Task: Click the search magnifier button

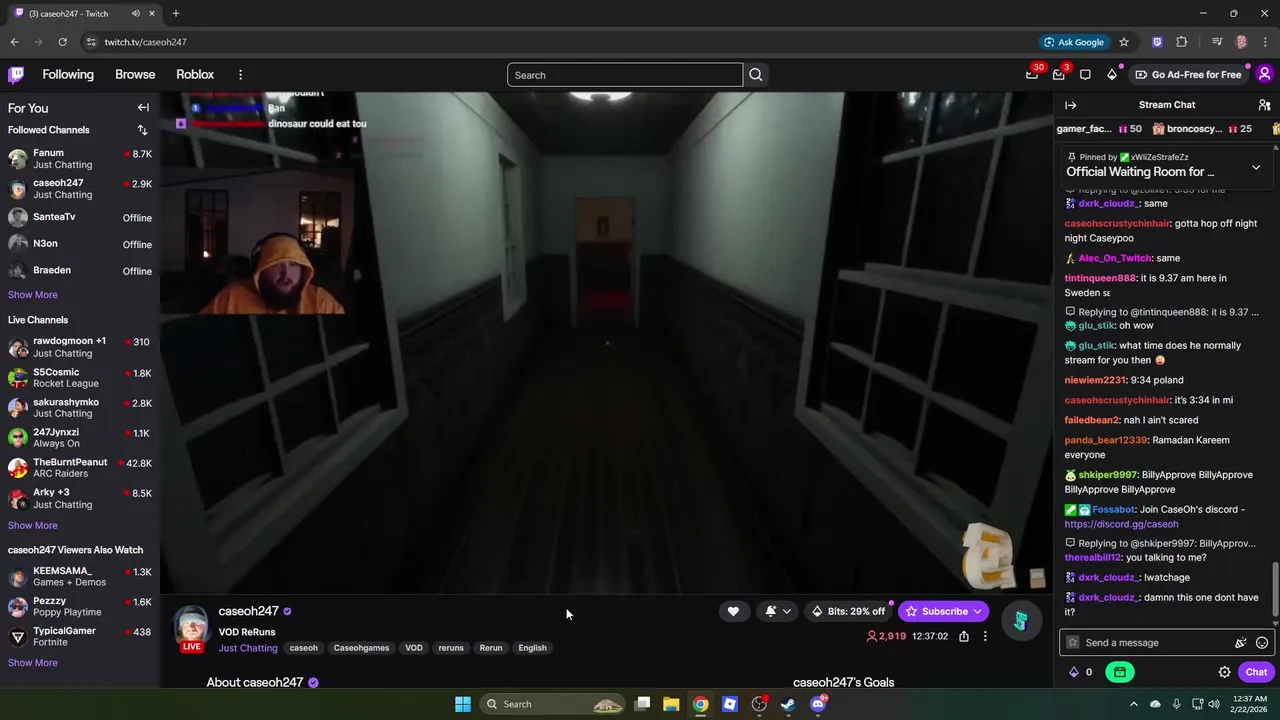Action: (756, 75)
